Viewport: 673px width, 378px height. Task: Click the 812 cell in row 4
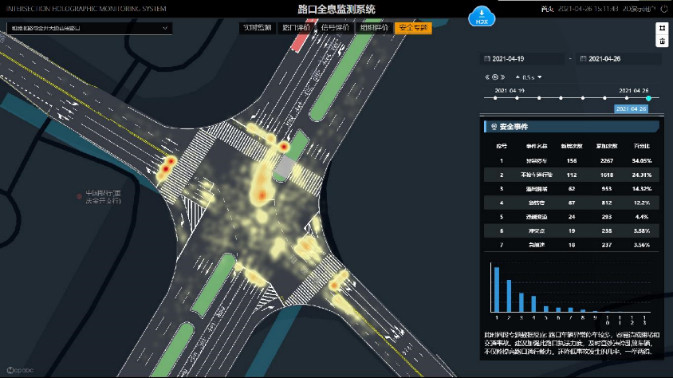coord(606,203)
